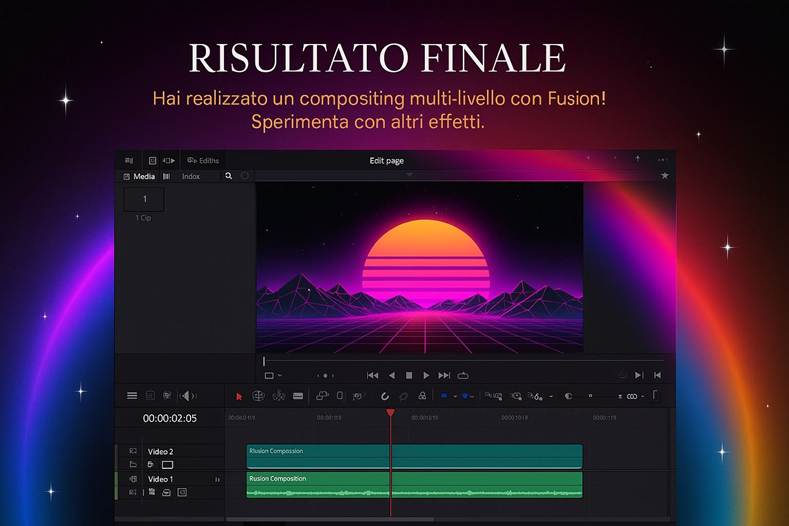Click the bars icon between Media and Indox
789x526 pixels.
(x=166, y=176)
